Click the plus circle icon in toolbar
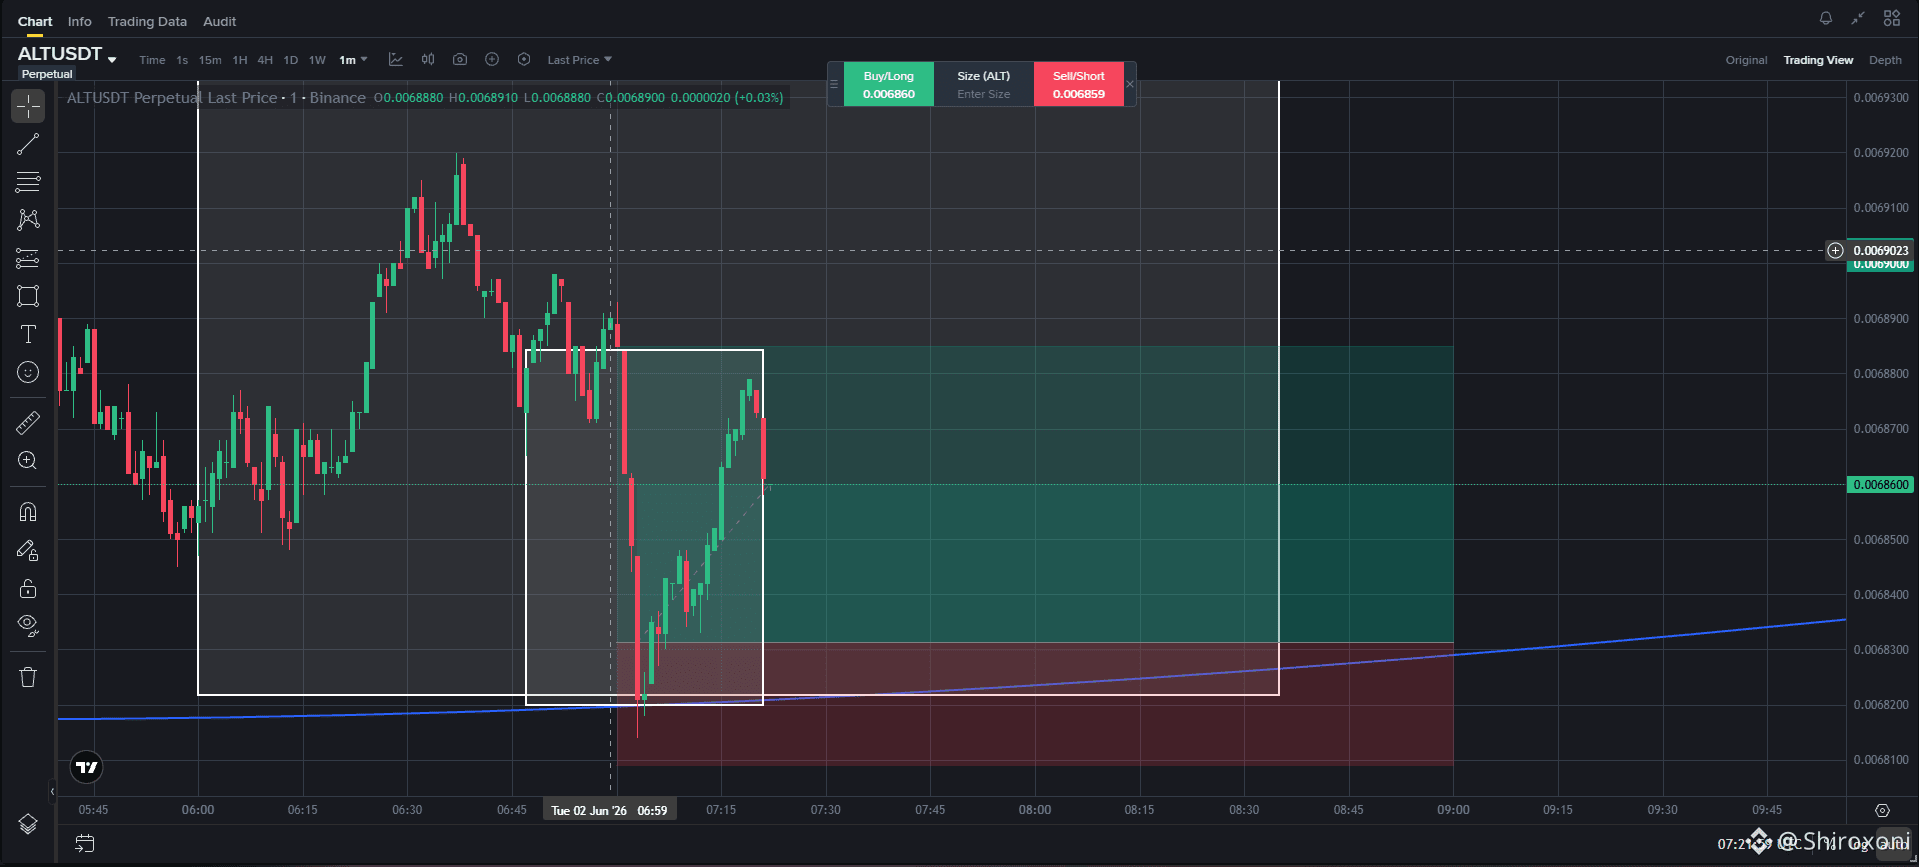Viewport: 1919px width, 867px height. [x=492, y=60]
